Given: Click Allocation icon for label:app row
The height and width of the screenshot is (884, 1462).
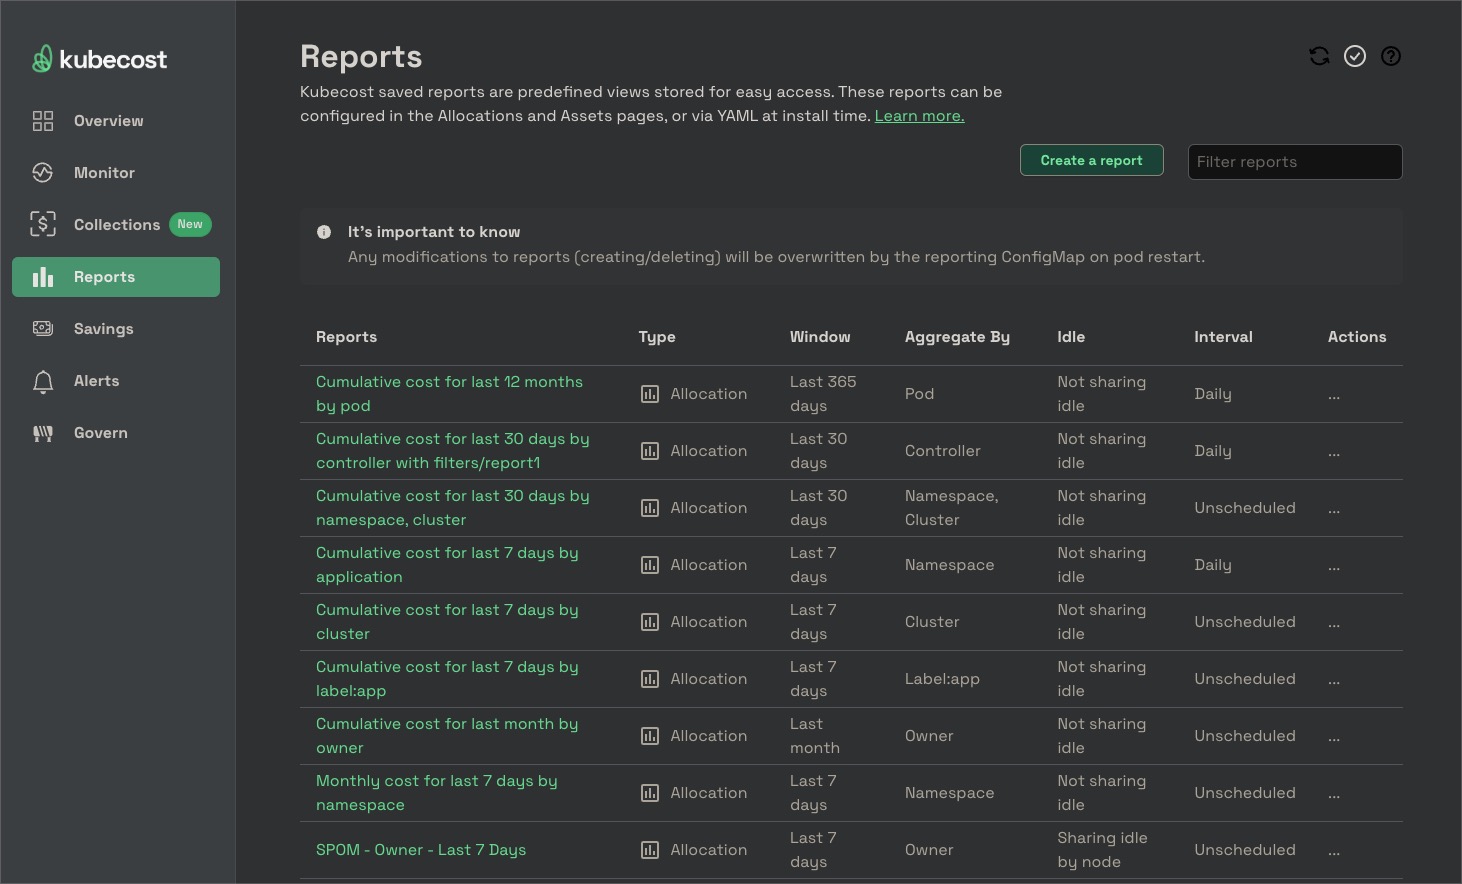Looking at the screenshot, I should [650, 679].
